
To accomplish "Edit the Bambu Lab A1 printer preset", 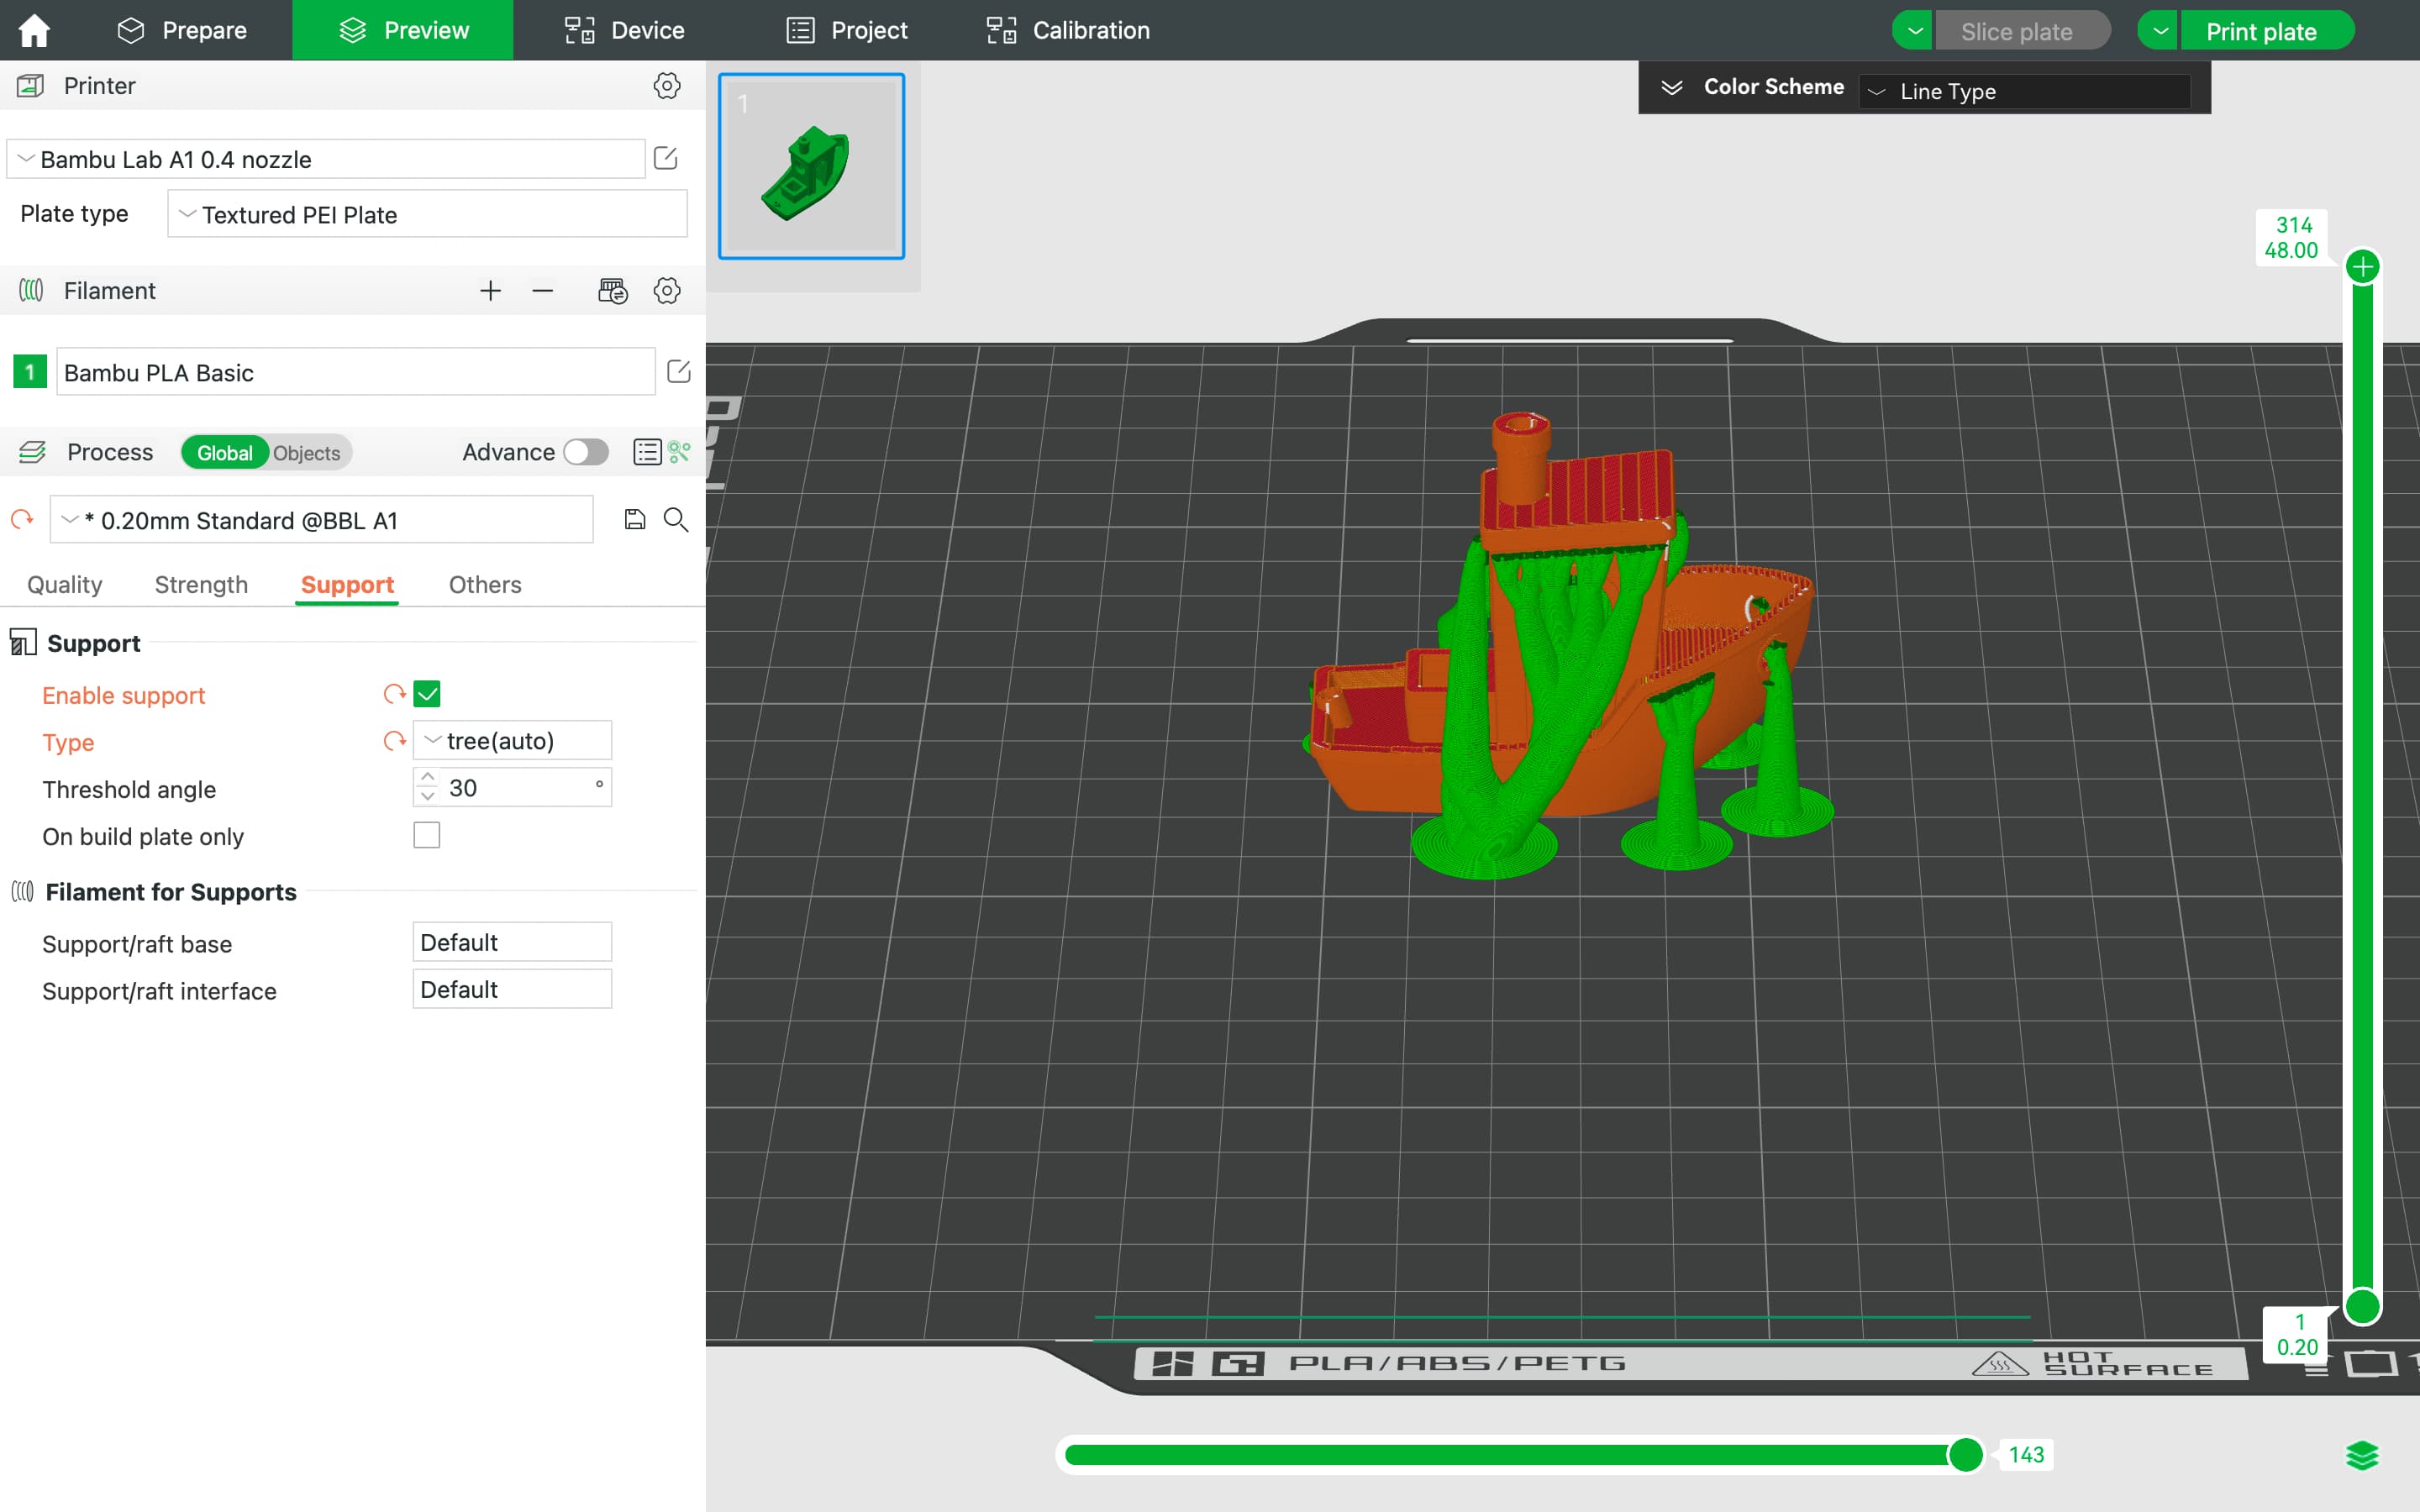I will coord(665,158).
